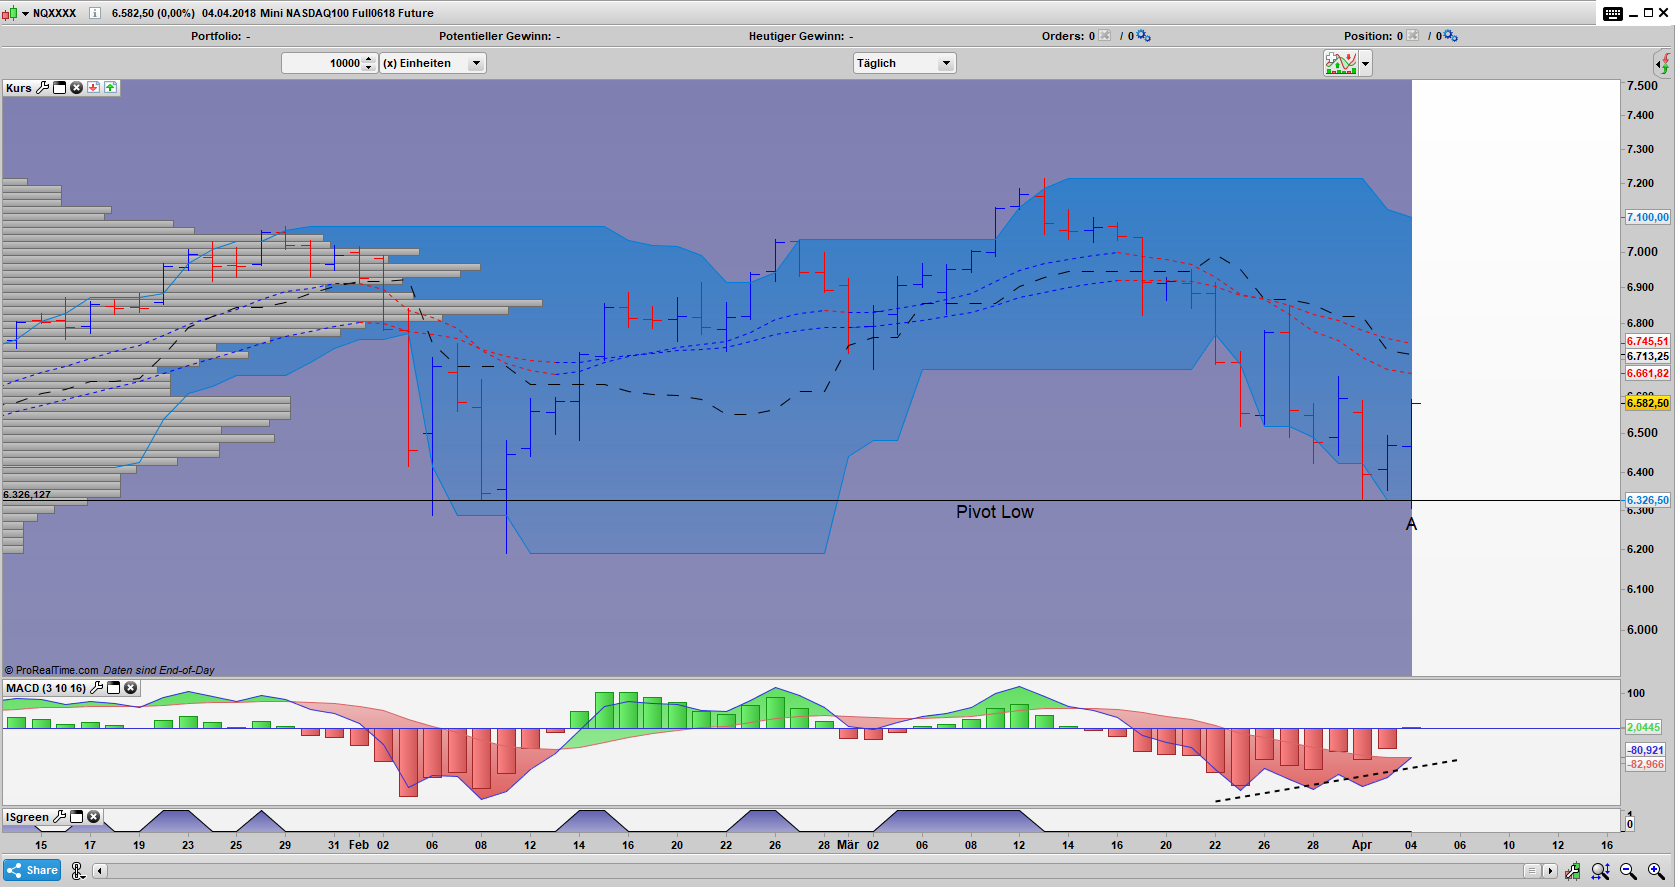Viewport: 1675px width, 887px height.
Task: Click the 7.100,00 price axis label
Action: (x=1647, y=217)
